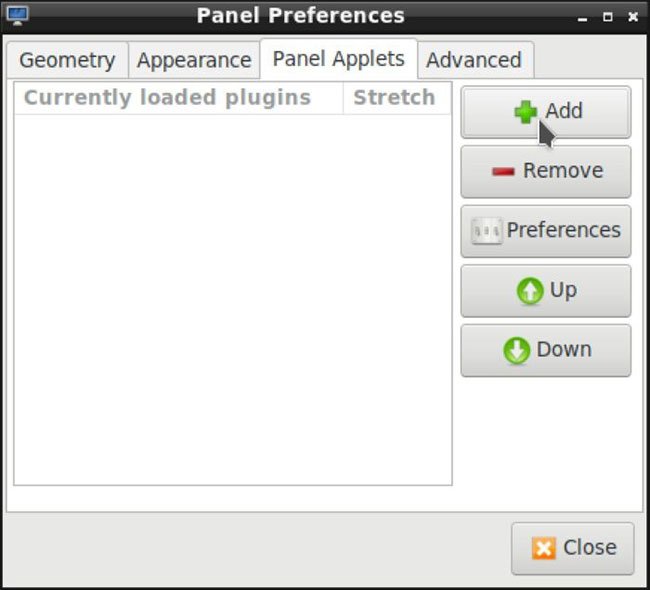Close the dialog with the bottom Close button
Viewport: 650px width, 590px height.
[x=572, y=548]
